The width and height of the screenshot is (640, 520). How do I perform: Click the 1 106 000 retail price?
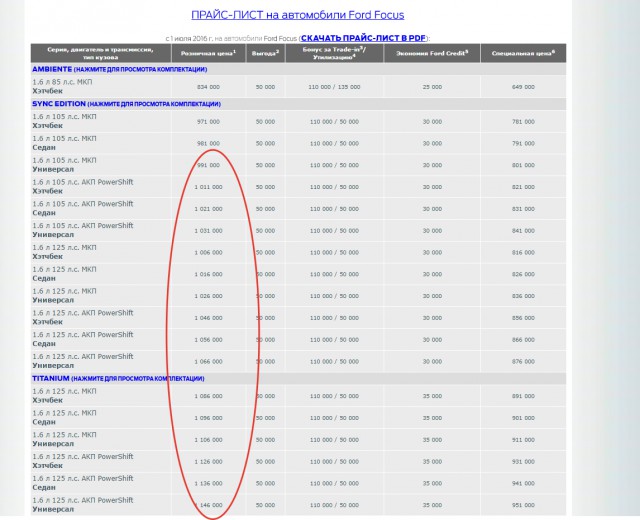click(208, 440)
